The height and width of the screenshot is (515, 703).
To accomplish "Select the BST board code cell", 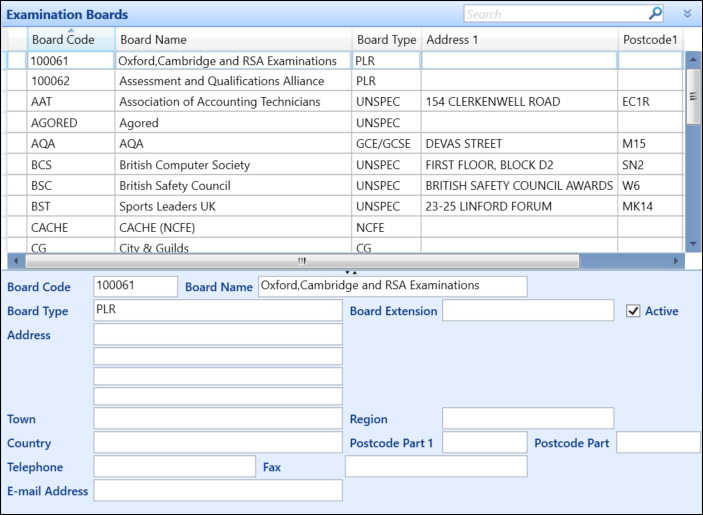I will coord(71,206).
